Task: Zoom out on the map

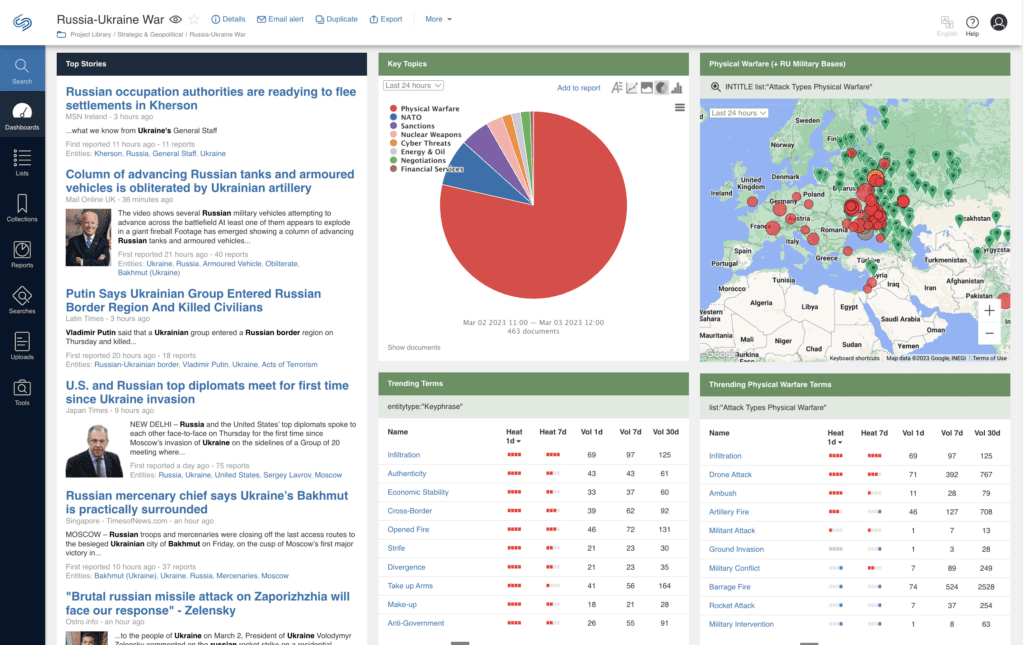Action: pyautogui.click(x=989, y=334)
